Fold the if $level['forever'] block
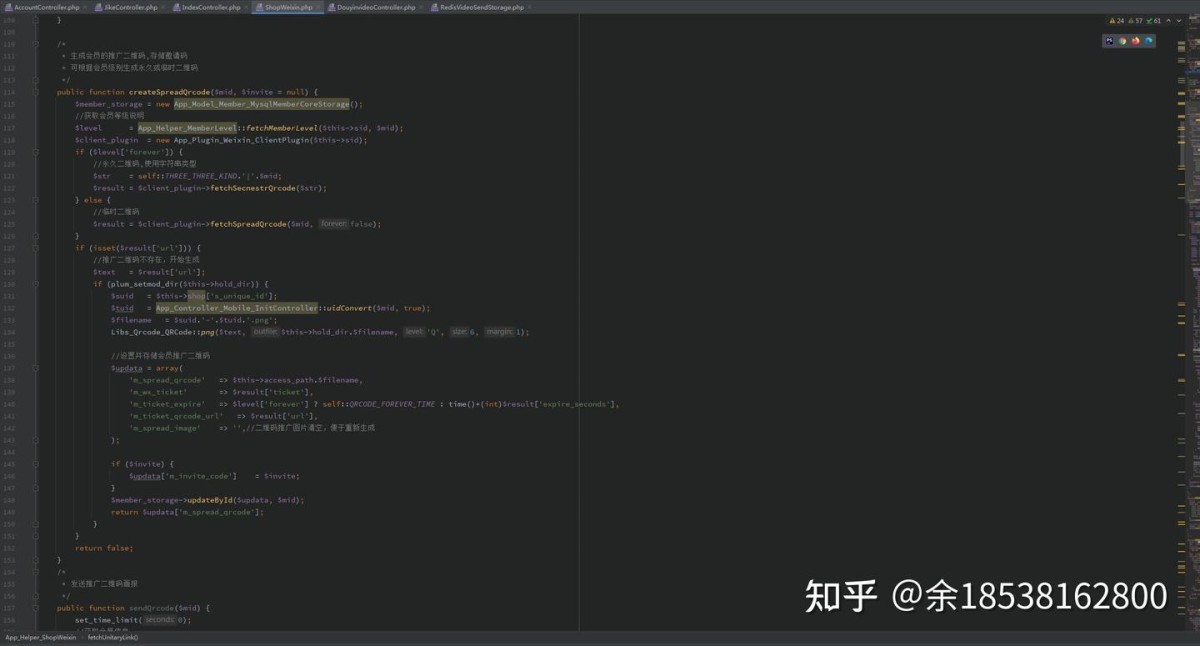Image resolution: width=1200 pixels, height=646 pixels. pyautogui.click(x=37, y=152)
